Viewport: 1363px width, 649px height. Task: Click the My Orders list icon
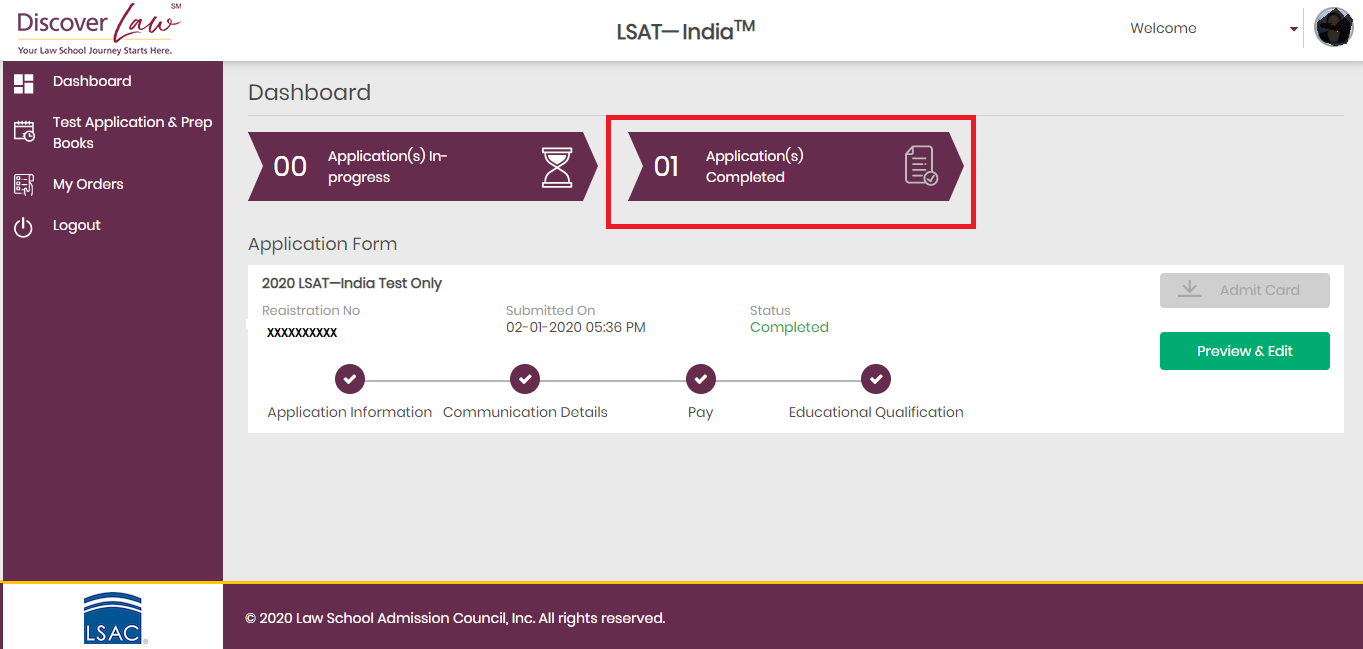click(x=23, y=184)
